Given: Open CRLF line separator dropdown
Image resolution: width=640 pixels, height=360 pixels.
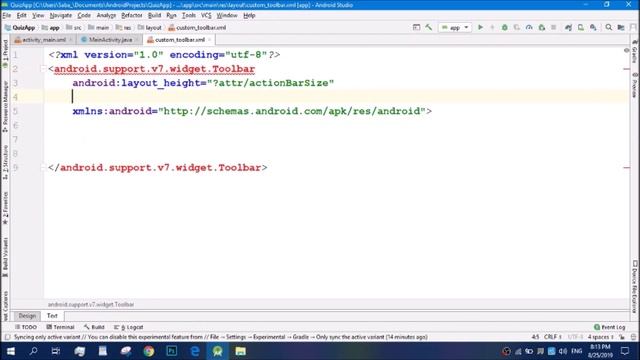Looking at the screenshot, I should tap(553, 337).
